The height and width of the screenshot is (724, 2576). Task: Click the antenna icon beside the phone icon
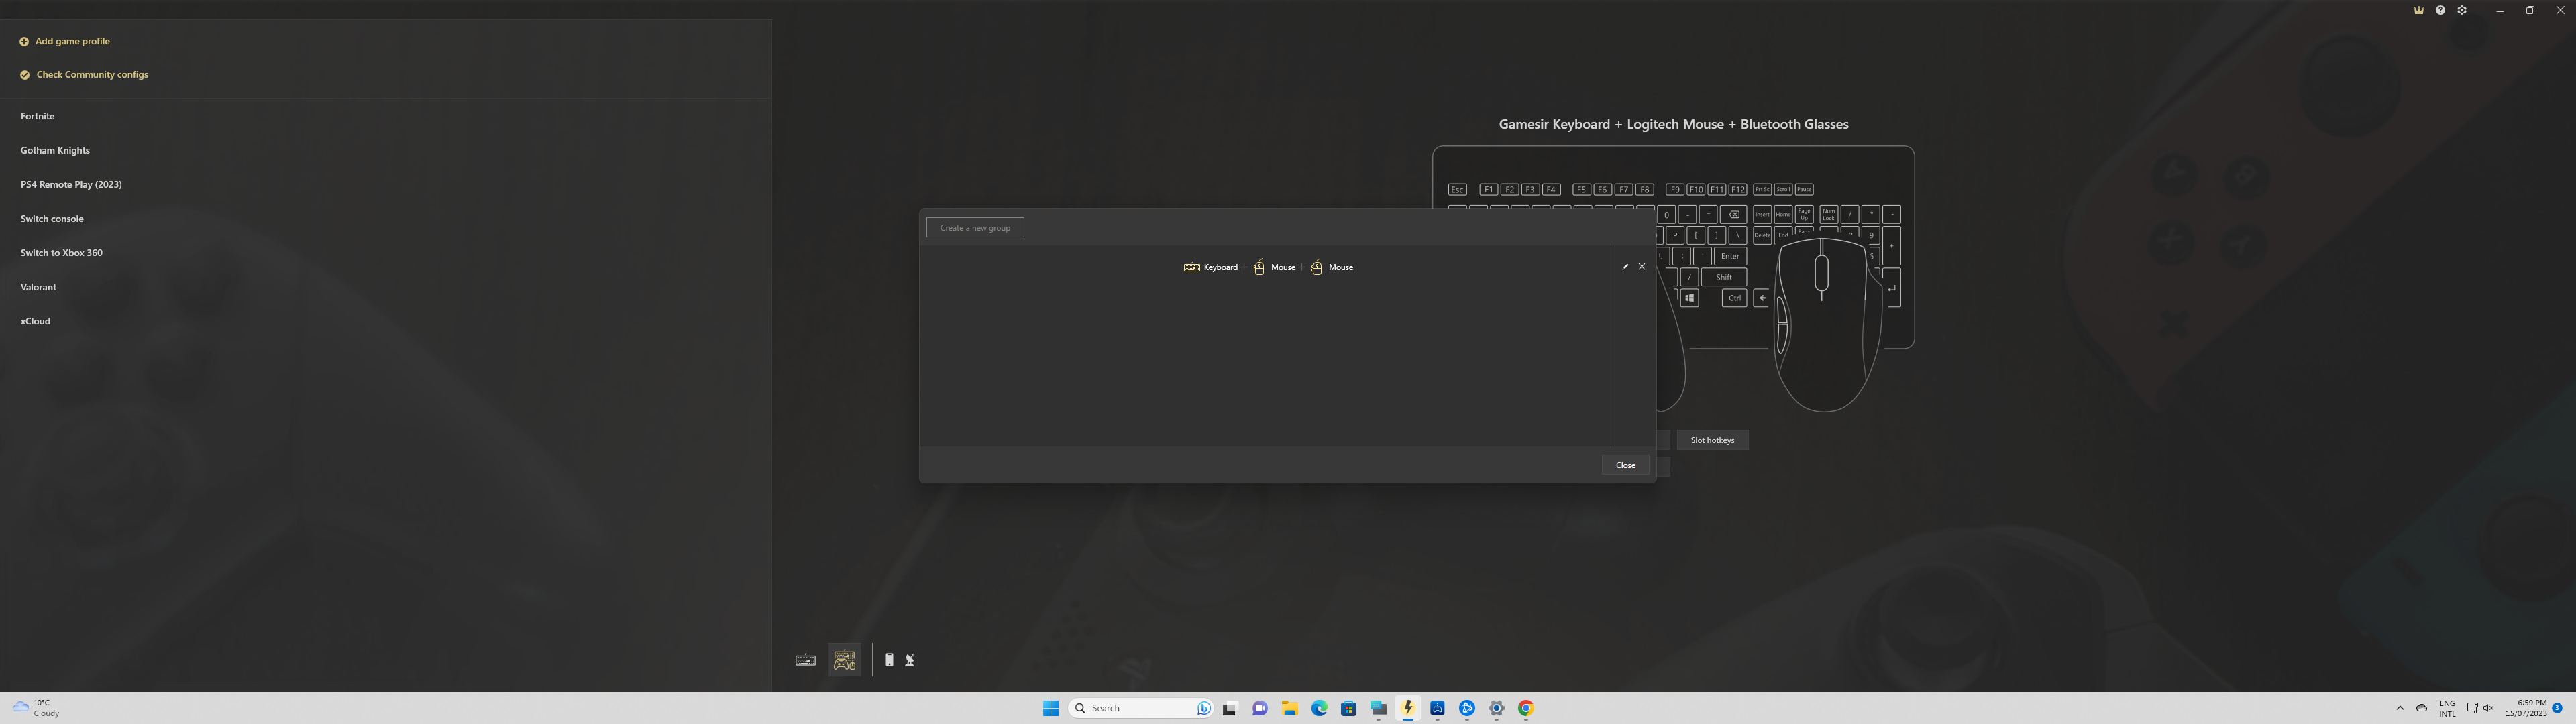(x=910, y=660)
